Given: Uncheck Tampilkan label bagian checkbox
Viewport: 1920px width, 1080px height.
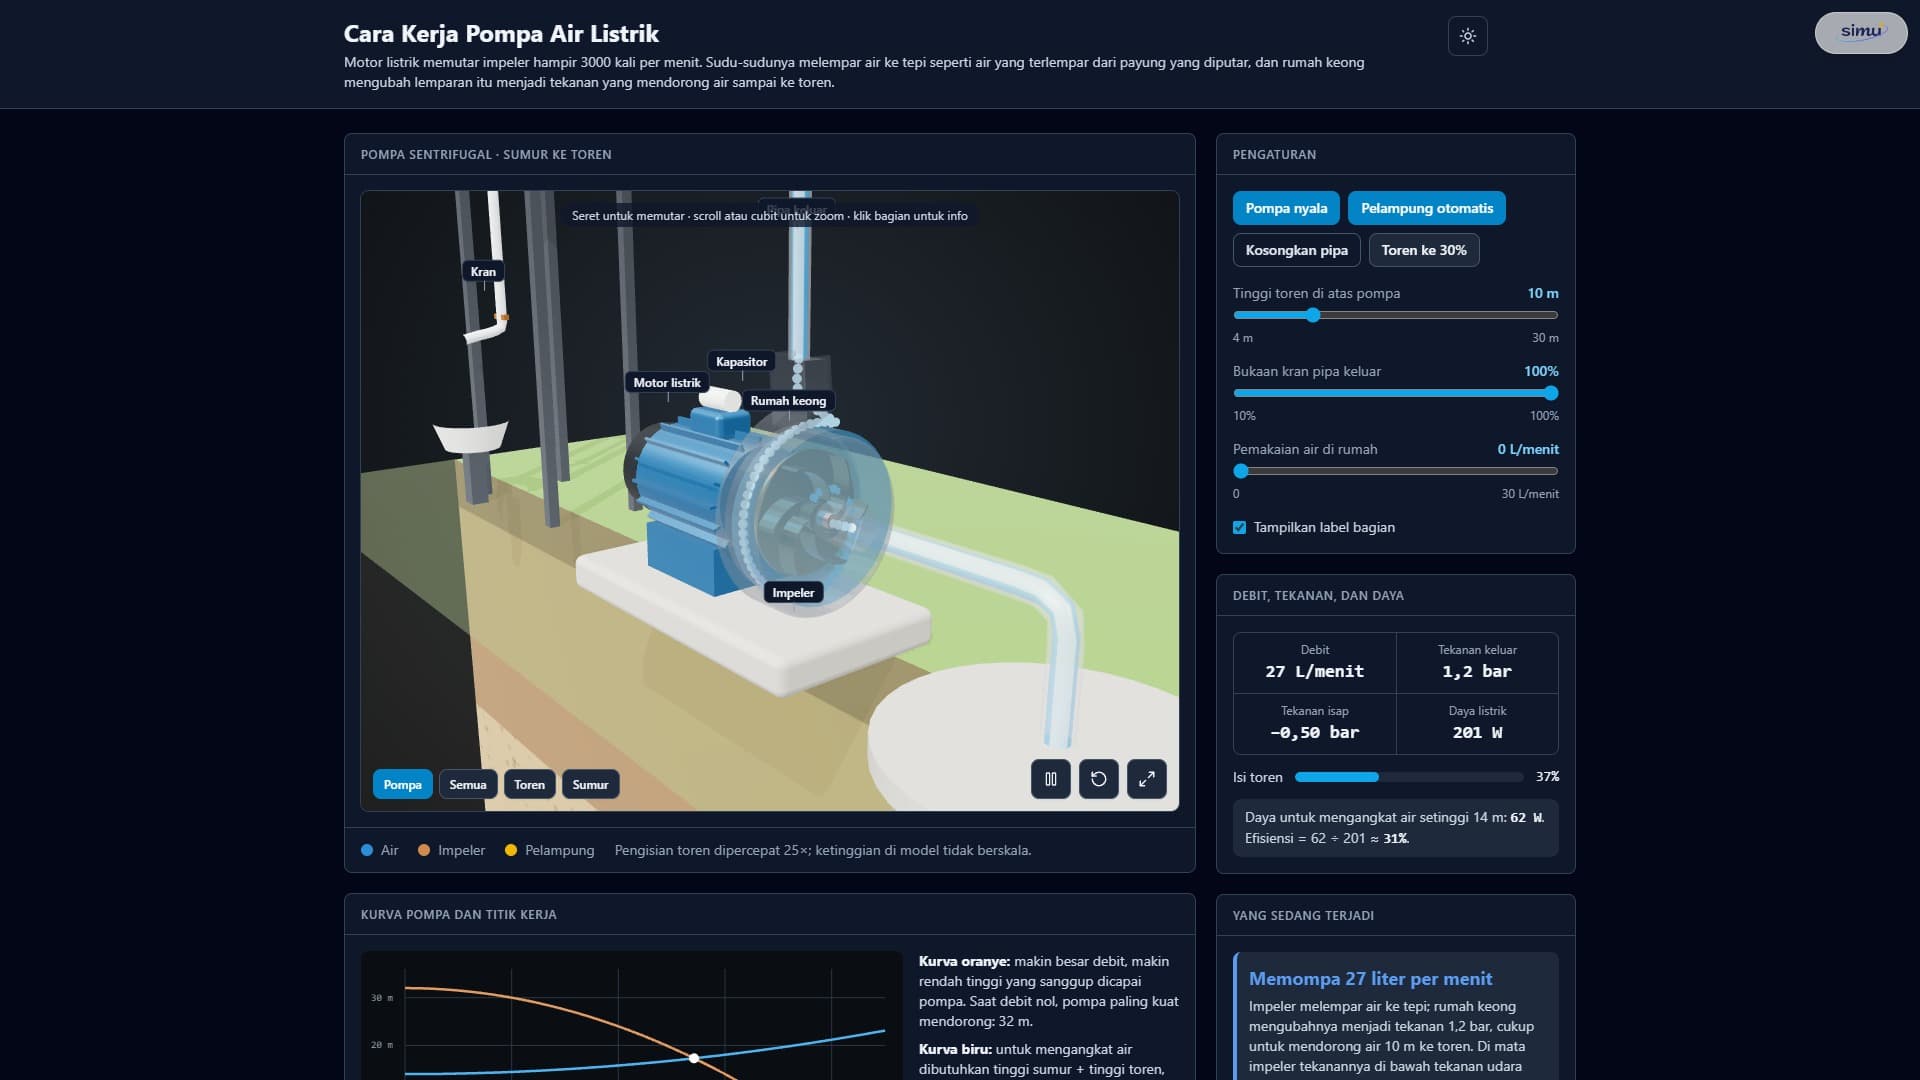Looking at the screenshot, I should tap(1240, 527).
